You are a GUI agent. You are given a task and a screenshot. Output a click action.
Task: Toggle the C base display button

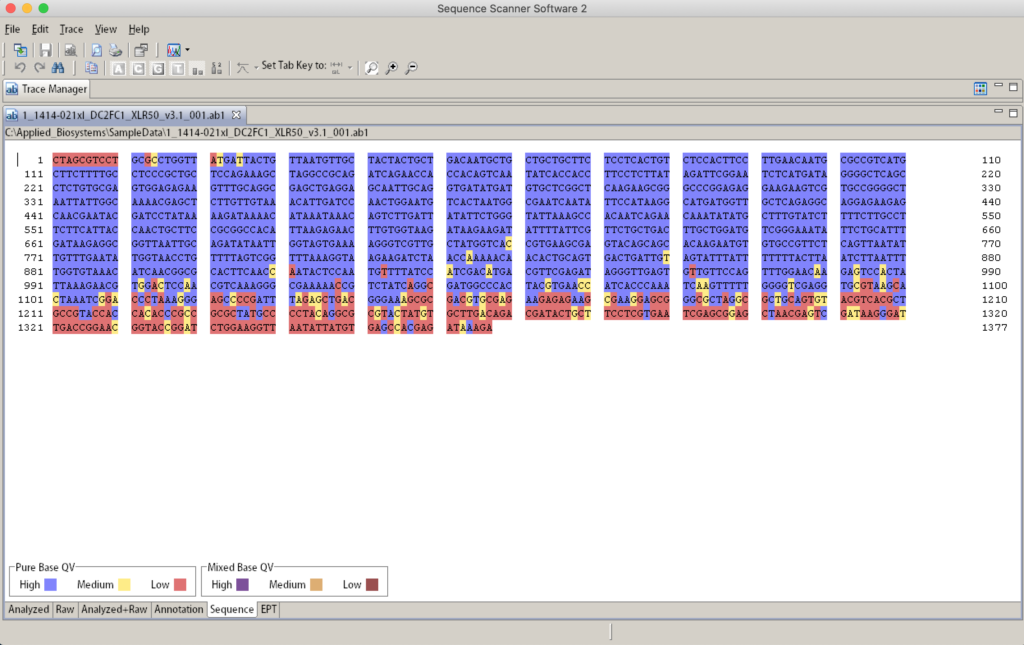(x=137, y=68)
